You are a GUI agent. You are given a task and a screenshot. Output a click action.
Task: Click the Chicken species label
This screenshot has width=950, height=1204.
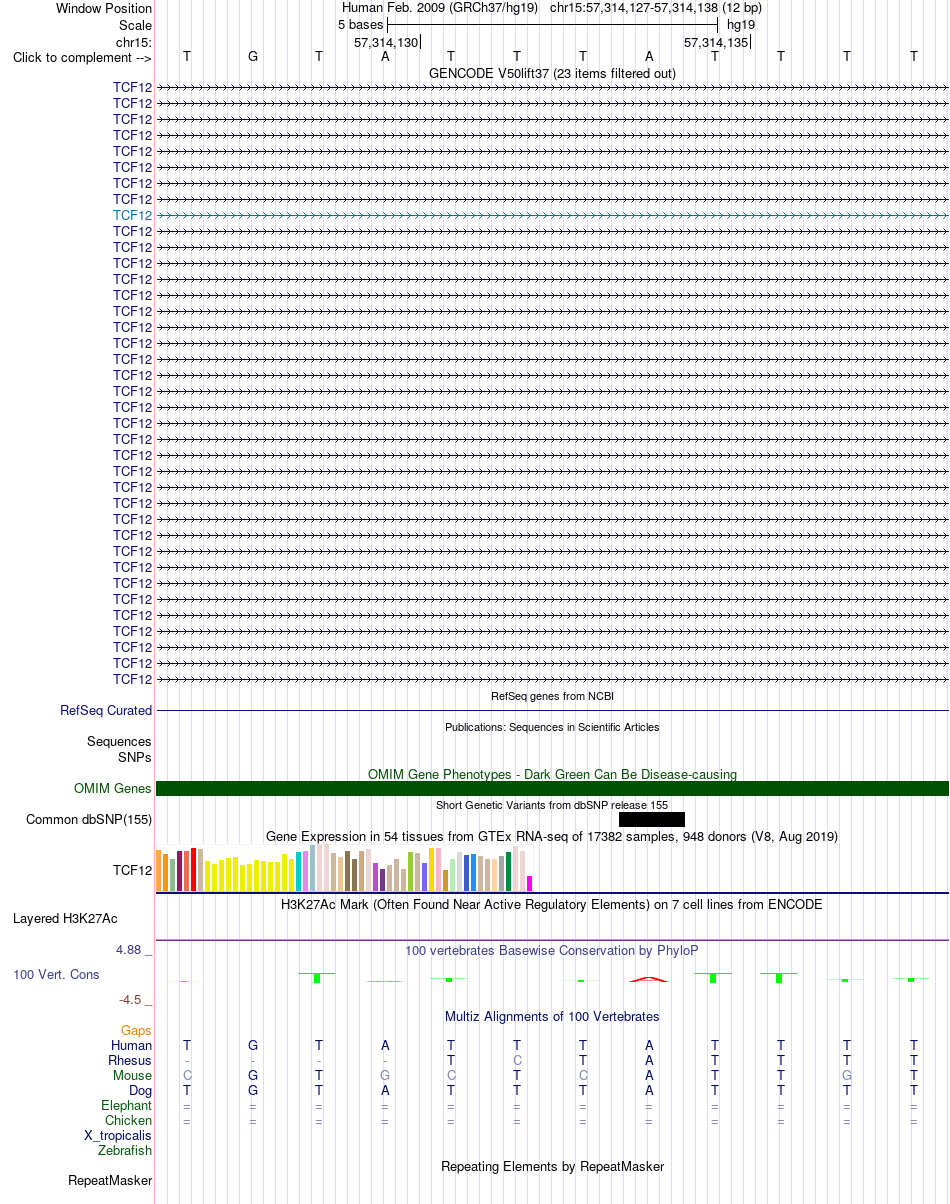[x=129, y=1120]
